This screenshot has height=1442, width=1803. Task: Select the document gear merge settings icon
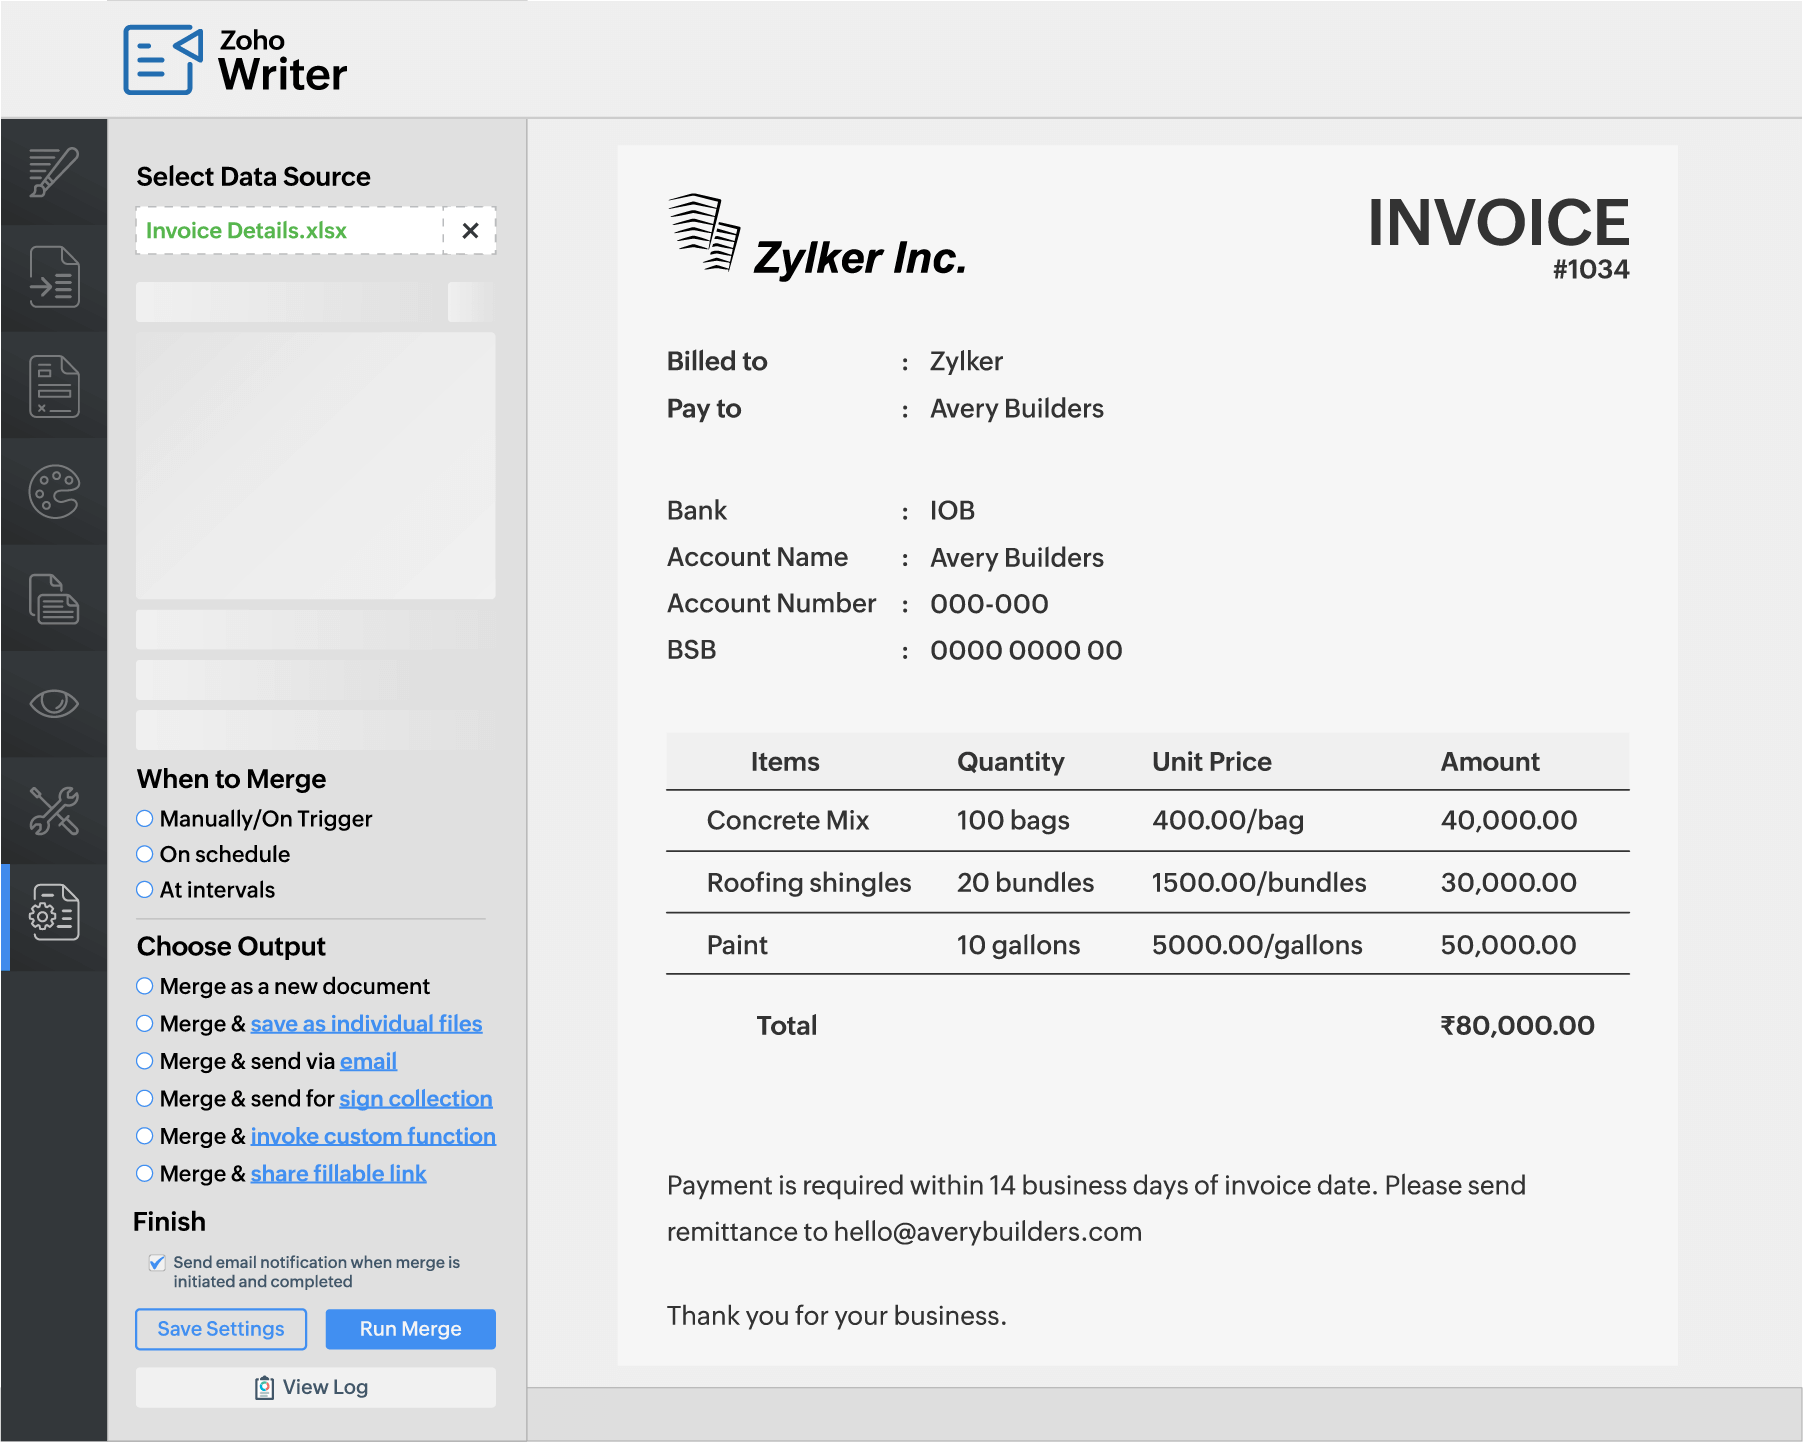(x=54, y=912)
